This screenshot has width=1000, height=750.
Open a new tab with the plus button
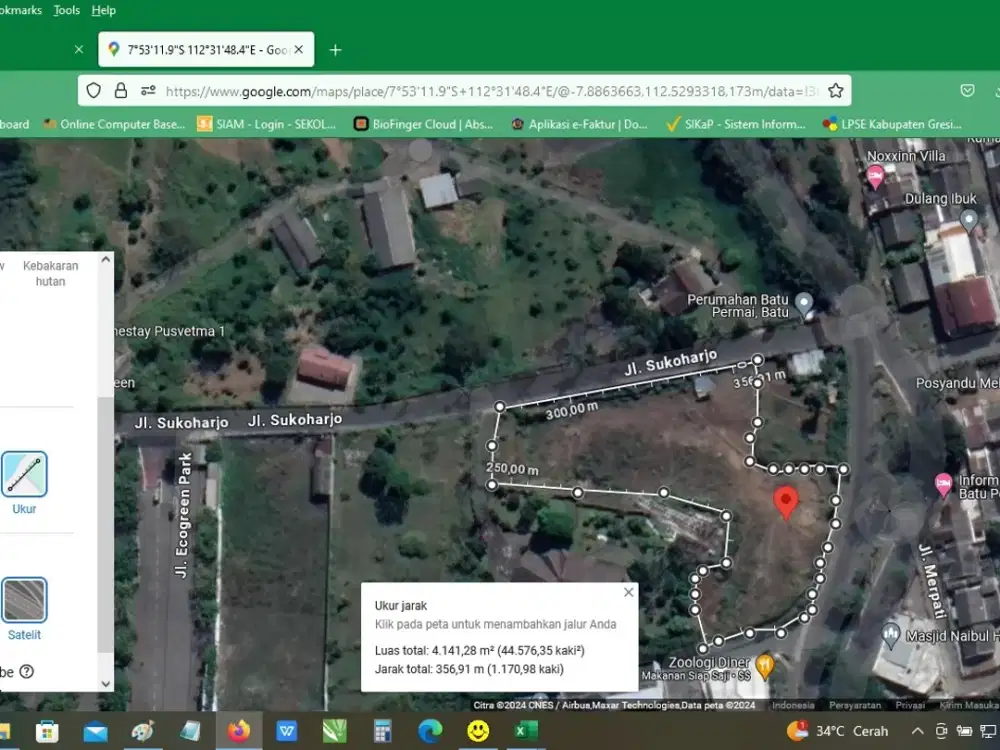pyautogui.click(x=335, y=48)
